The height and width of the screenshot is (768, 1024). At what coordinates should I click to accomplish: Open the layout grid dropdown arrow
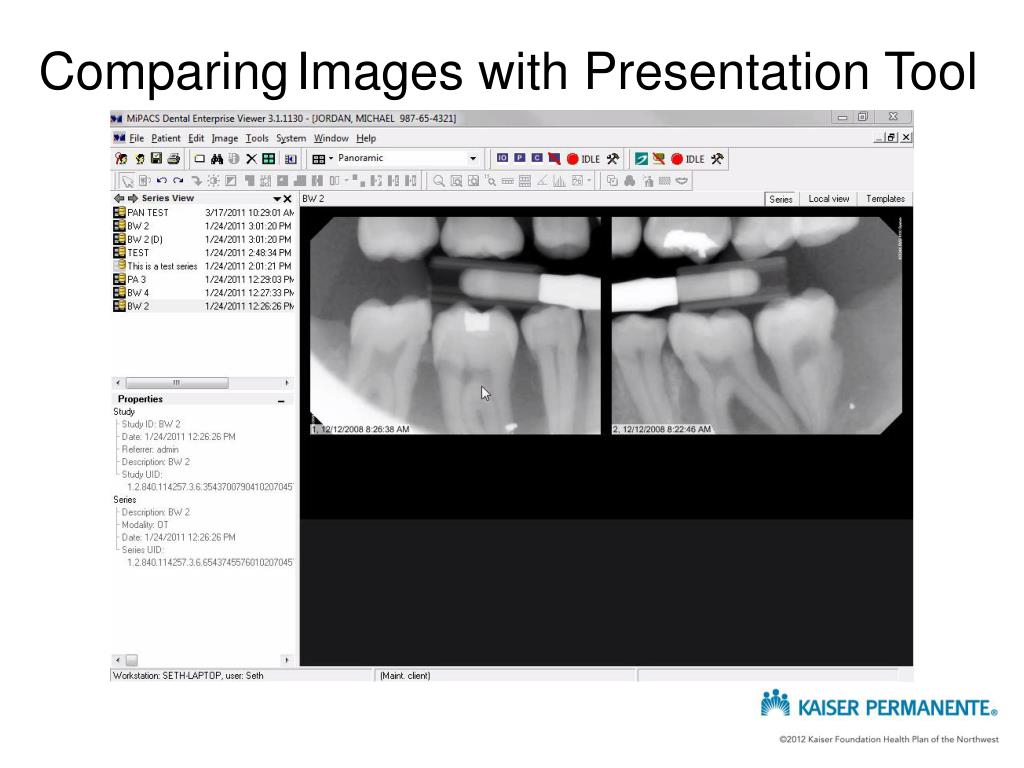tap(331, 159)
